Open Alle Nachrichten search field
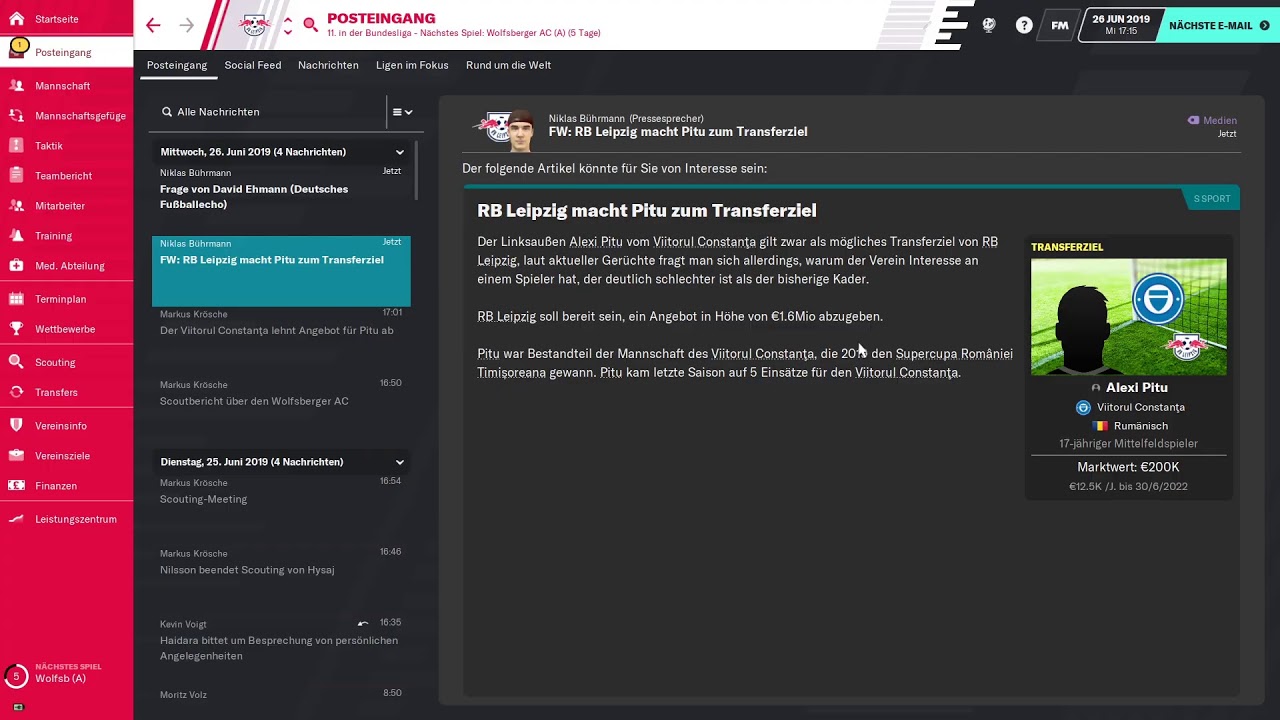Screen dimensions: 1280x720 [x=268, y=112]
